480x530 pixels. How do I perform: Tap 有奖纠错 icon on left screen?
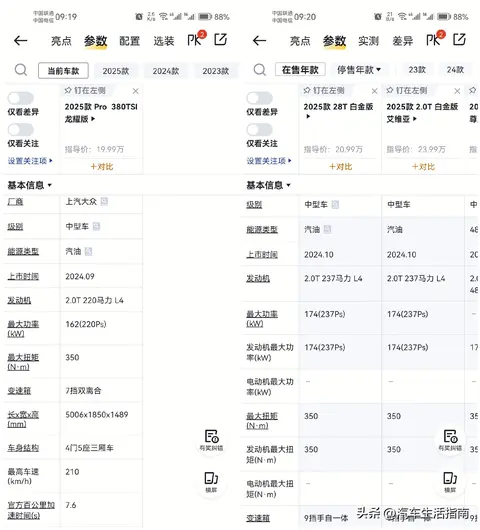click(212, 440)
